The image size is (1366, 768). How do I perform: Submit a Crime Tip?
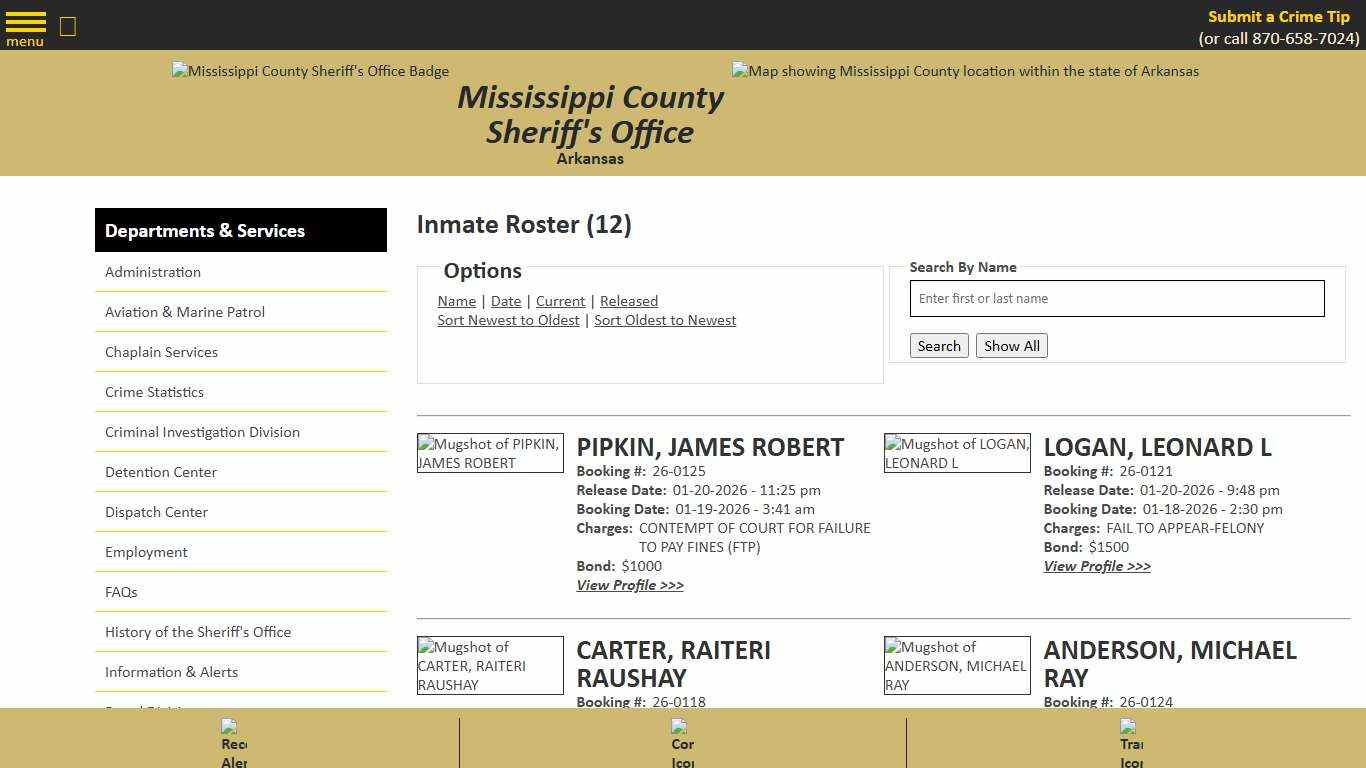point(1278,16)
